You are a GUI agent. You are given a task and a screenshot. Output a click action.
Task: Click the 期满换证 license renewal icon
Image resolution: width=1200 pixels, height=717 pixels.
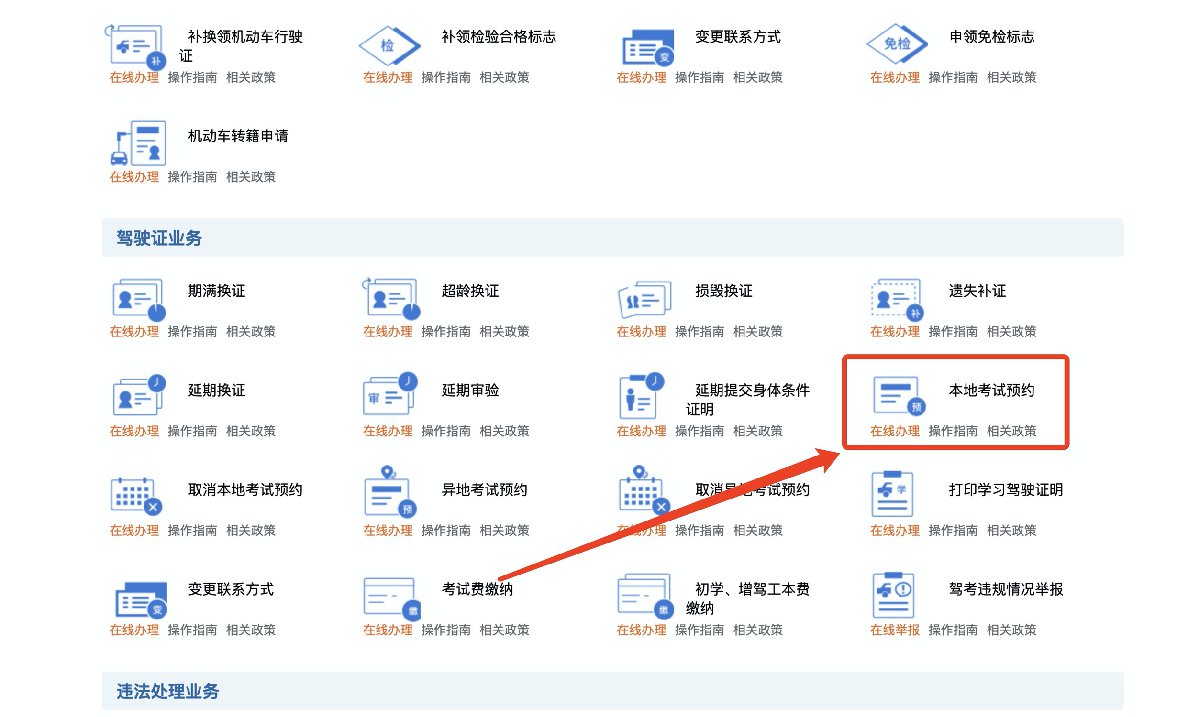[137, 298]
